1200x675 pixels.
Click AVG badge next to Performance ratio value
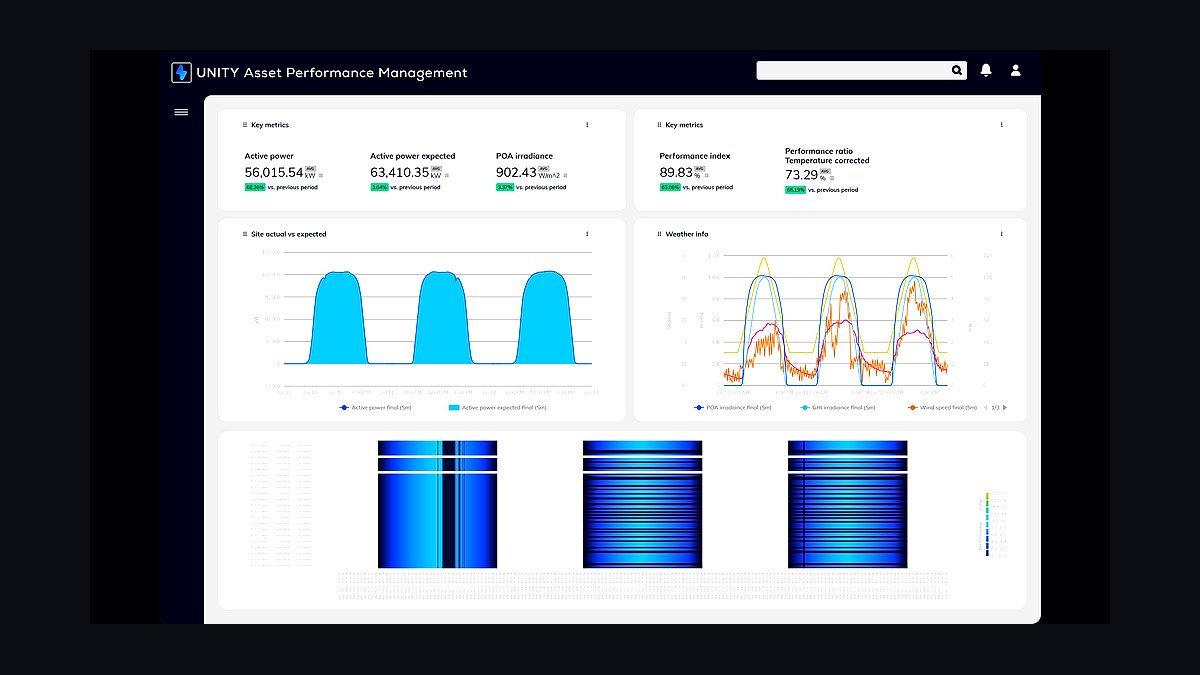(x=825, y=171)
